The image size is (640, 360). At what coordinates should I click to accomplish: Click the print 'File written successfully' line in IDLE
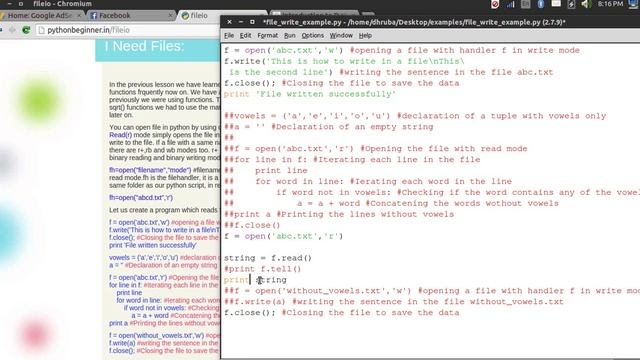(x=310, y=94)
